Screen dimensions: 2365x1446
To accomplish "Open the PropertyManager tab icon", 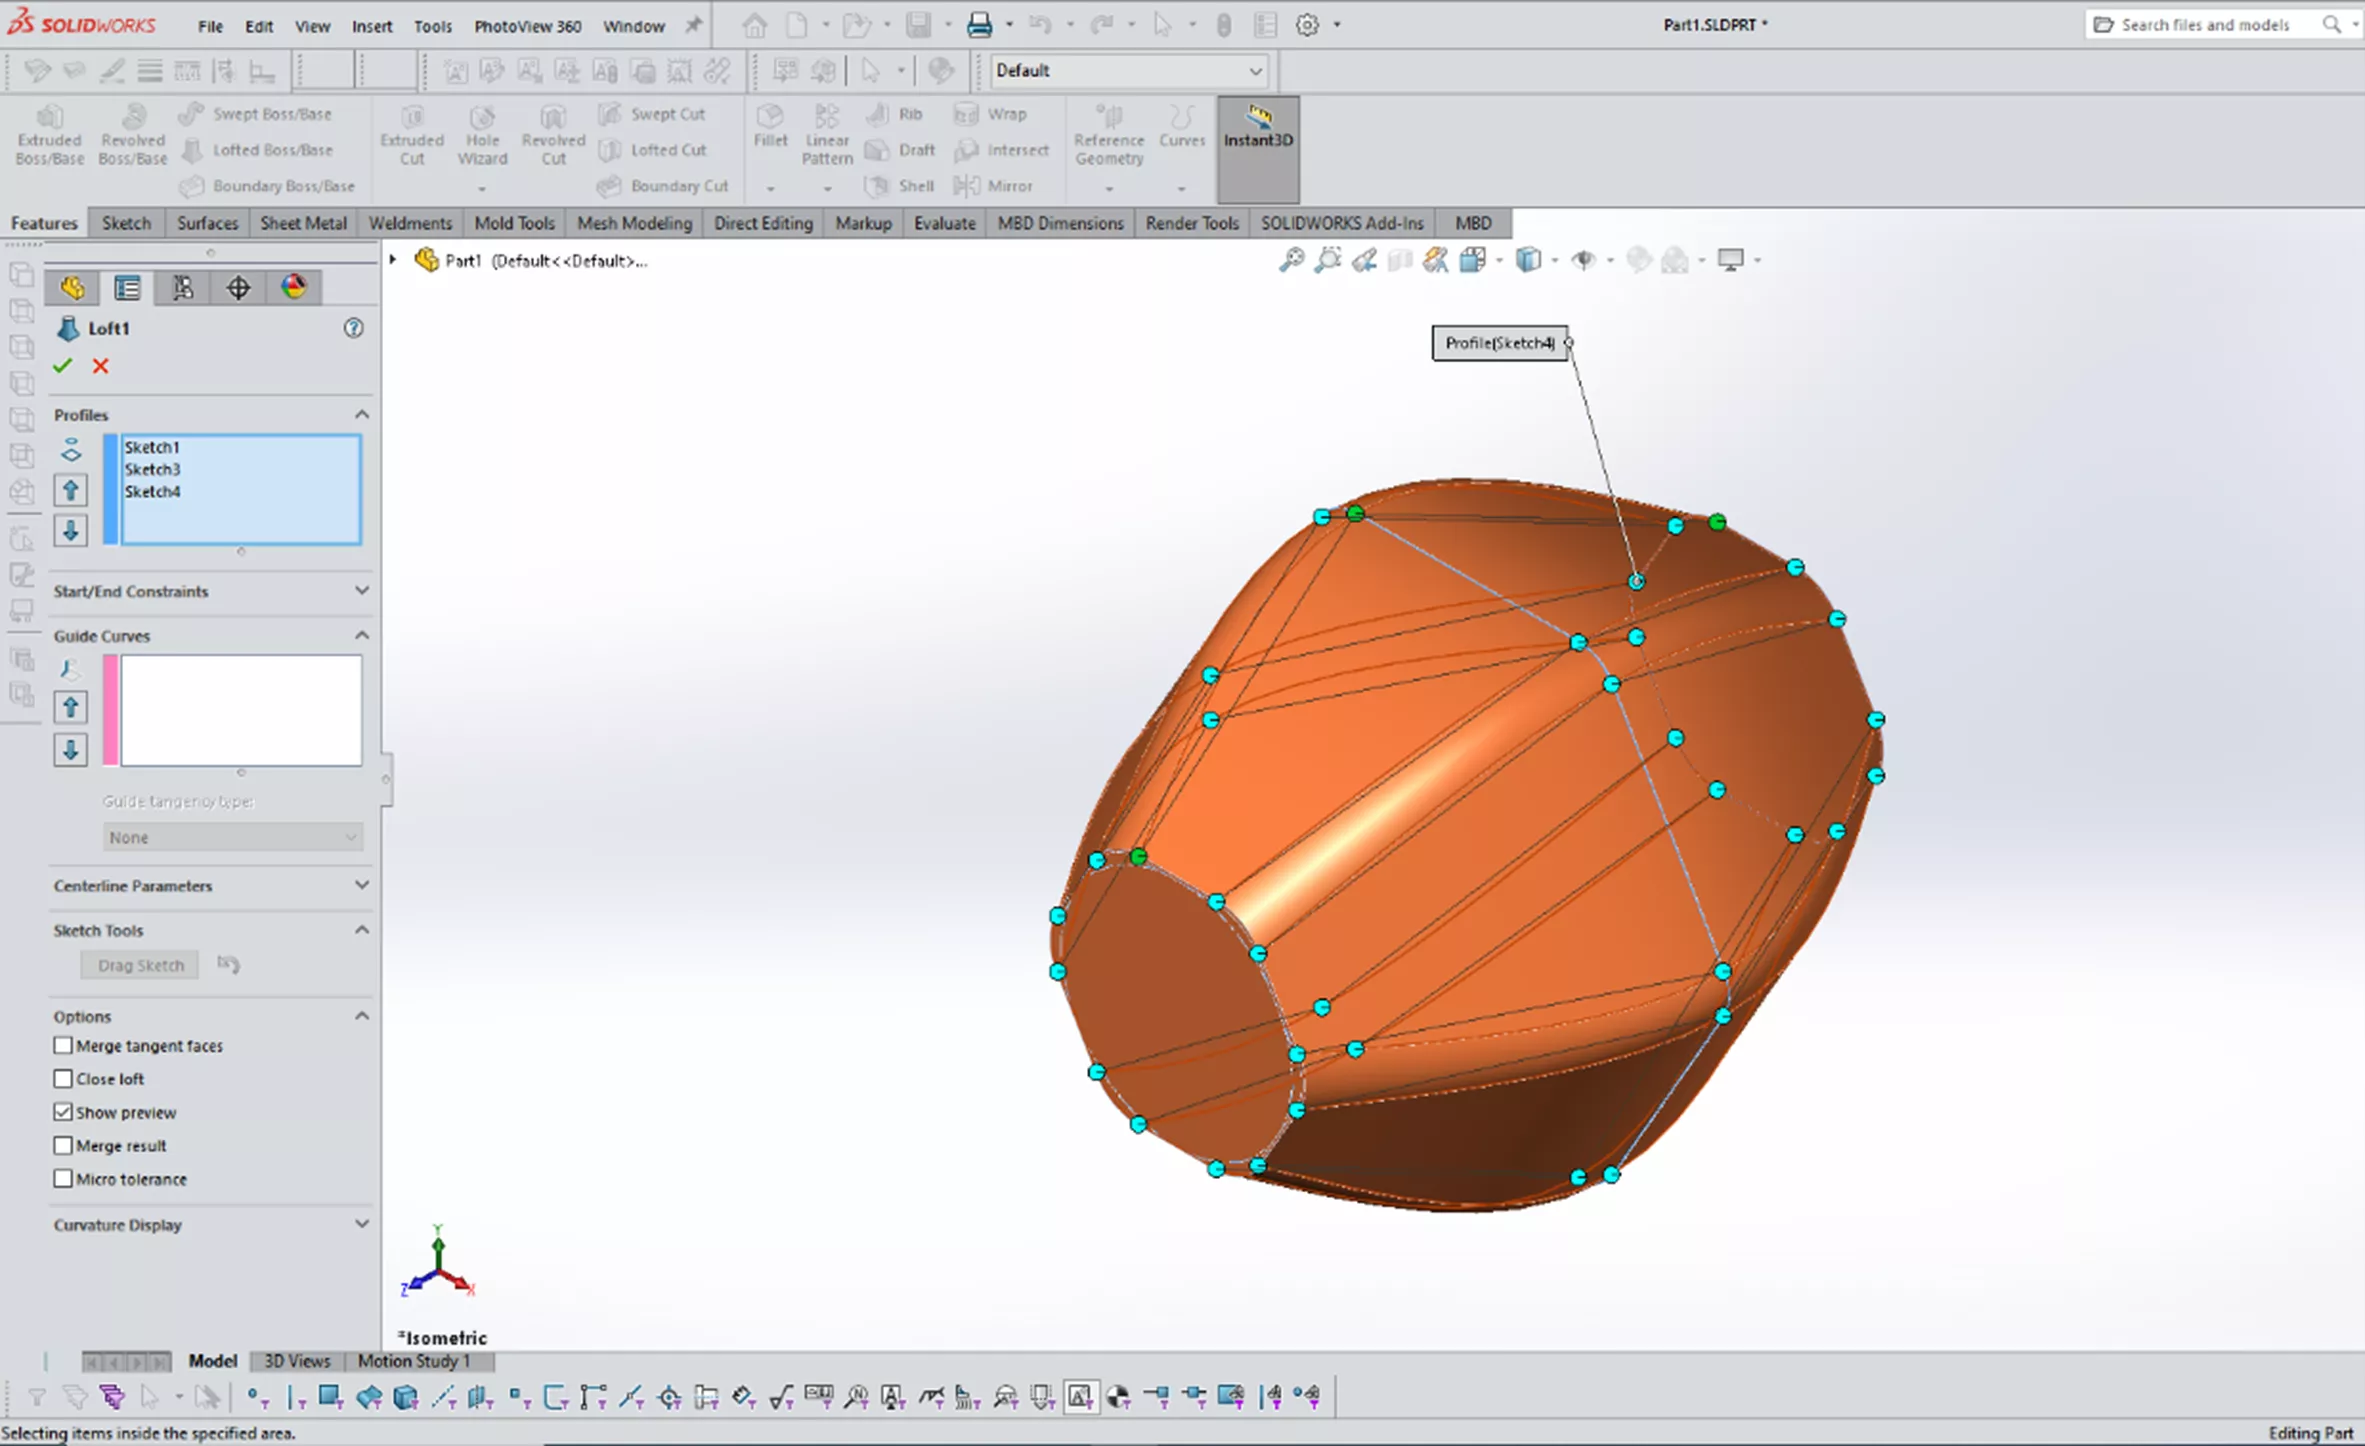I will coord(127,288).
